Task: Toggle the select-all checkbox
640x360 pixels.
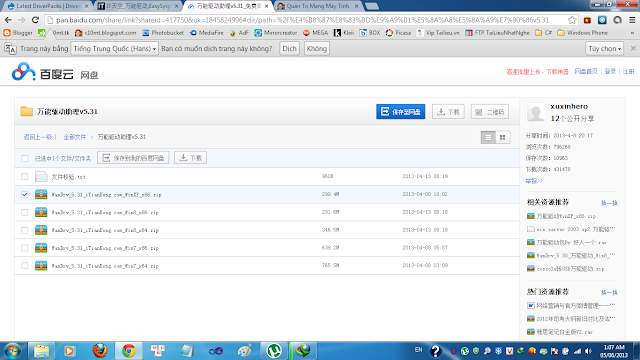Action: [24, 158]
